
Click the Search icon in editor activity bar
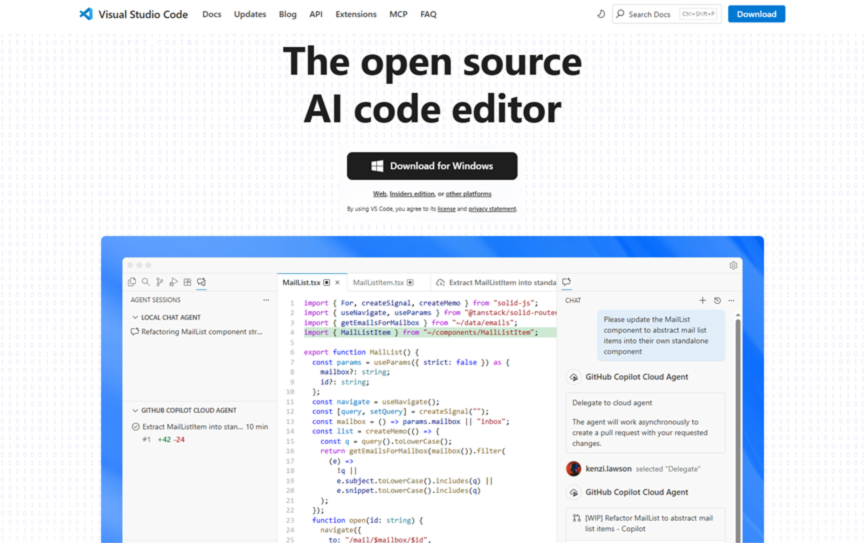coord(145,282)
